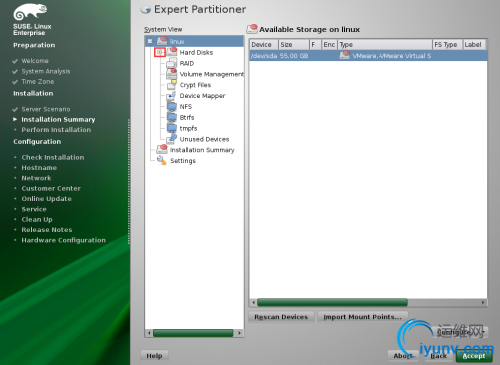The height and width of the screenshot is (365, 500).
Task: Click the Crypt Files tree icon
Action: (x=172, y=85)
